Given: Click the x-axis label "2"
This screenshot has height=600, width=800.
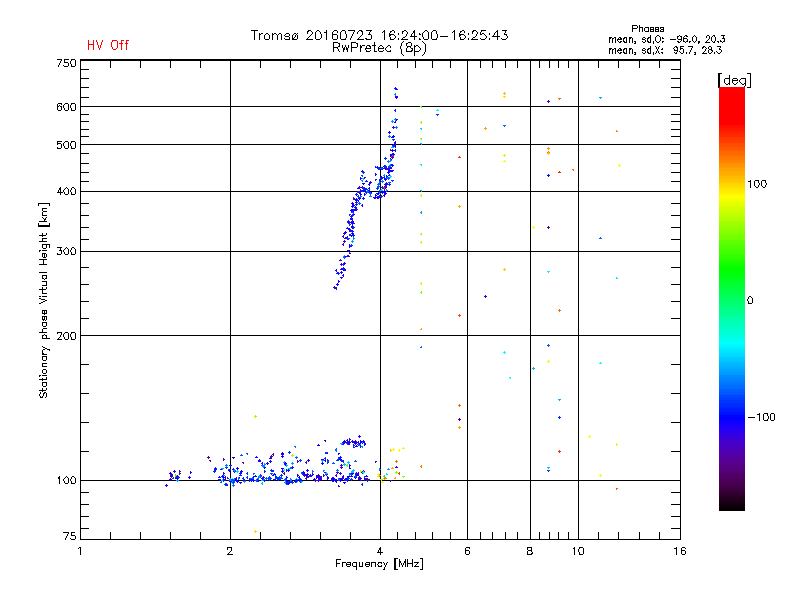Looking at the screenshot, I should point(230,551).
